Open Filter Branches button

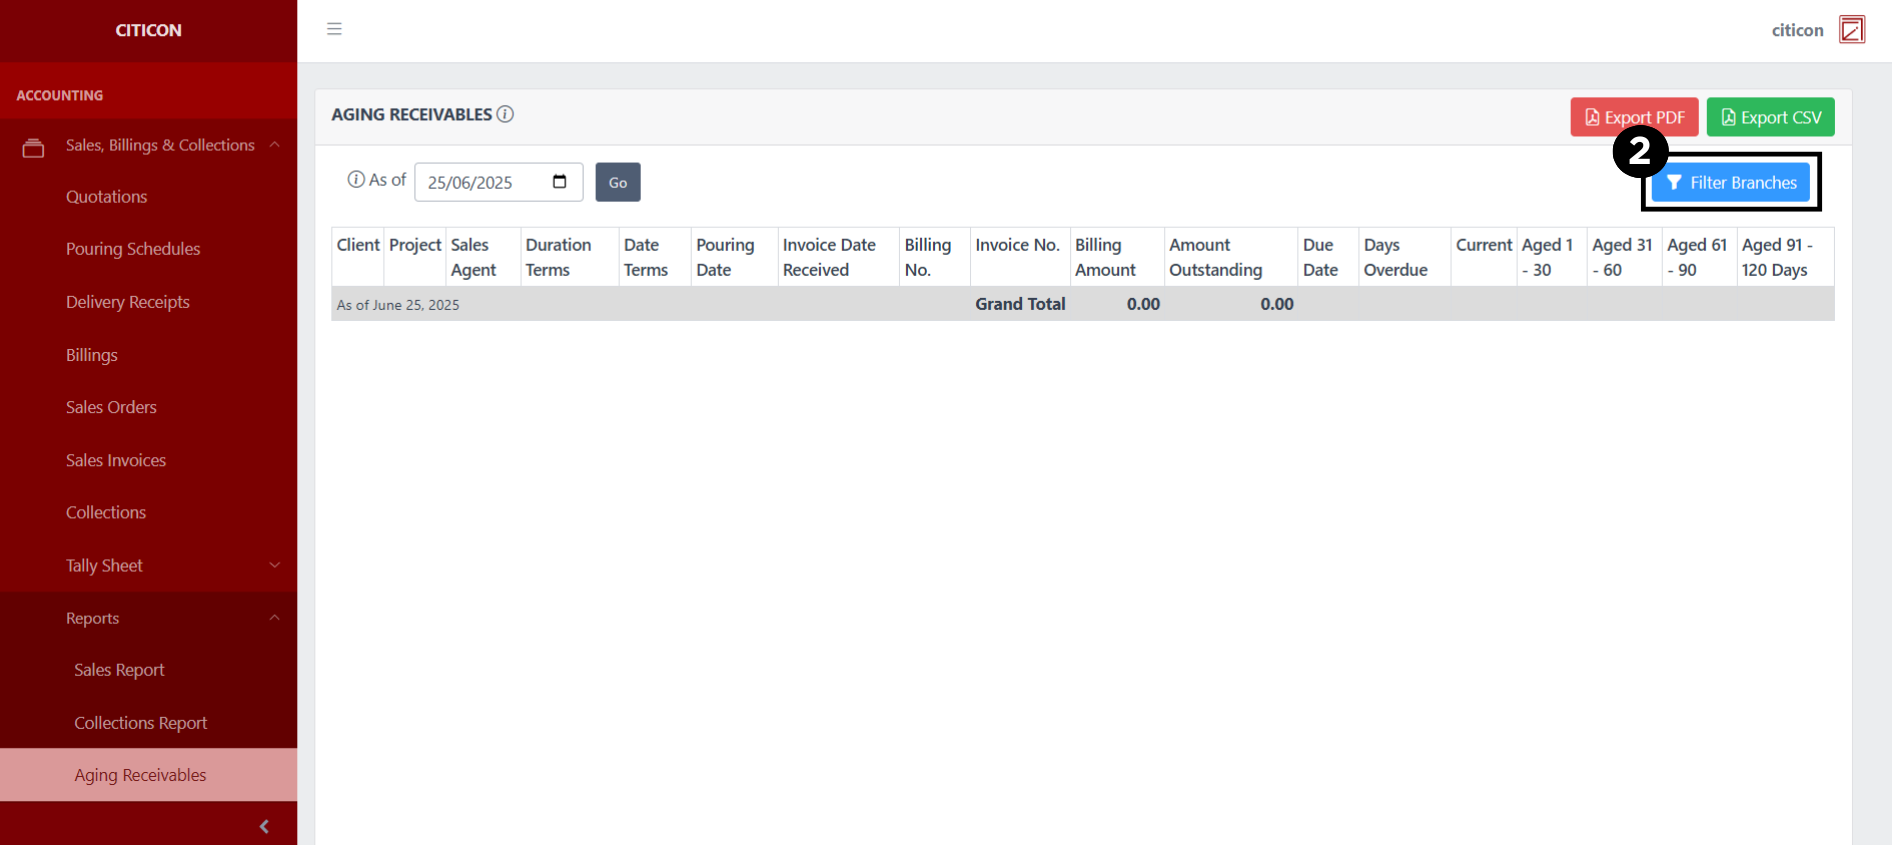[x=1731, y=182]
